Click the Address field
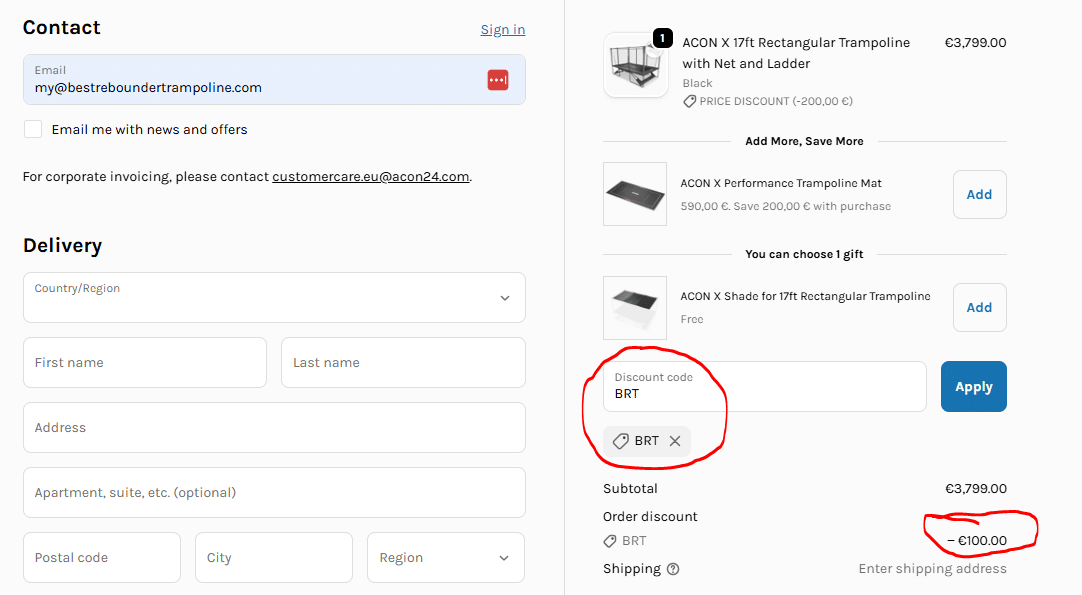The height and width of the screenshot is (595, 1082). point(273,427)
